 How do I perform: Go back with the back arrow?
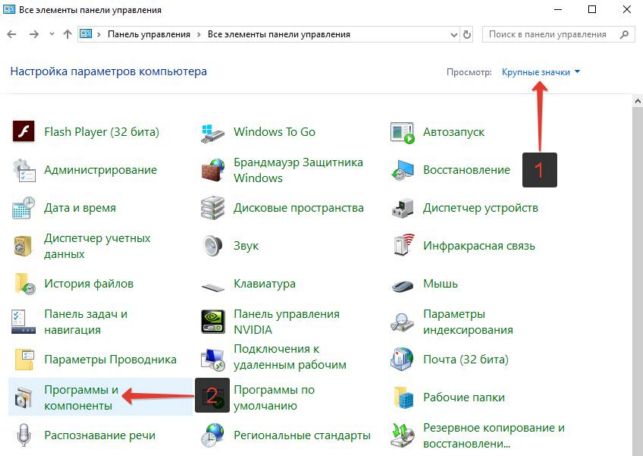11,34
